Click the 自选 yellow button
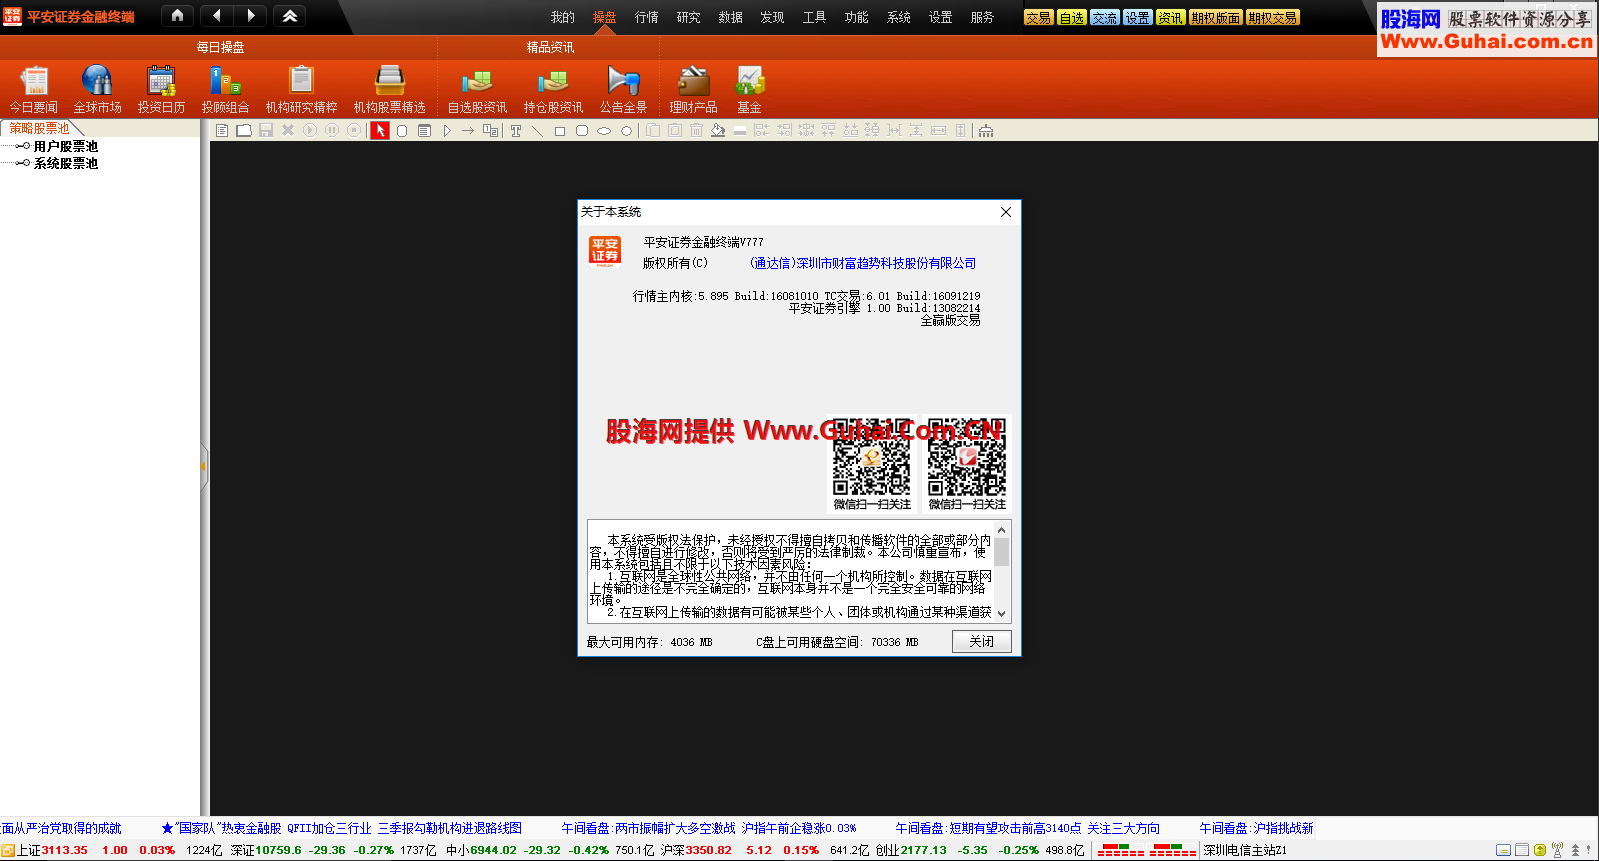Image resolution: width=1599 pixels, height=861 pixels. coord(1071,17)
